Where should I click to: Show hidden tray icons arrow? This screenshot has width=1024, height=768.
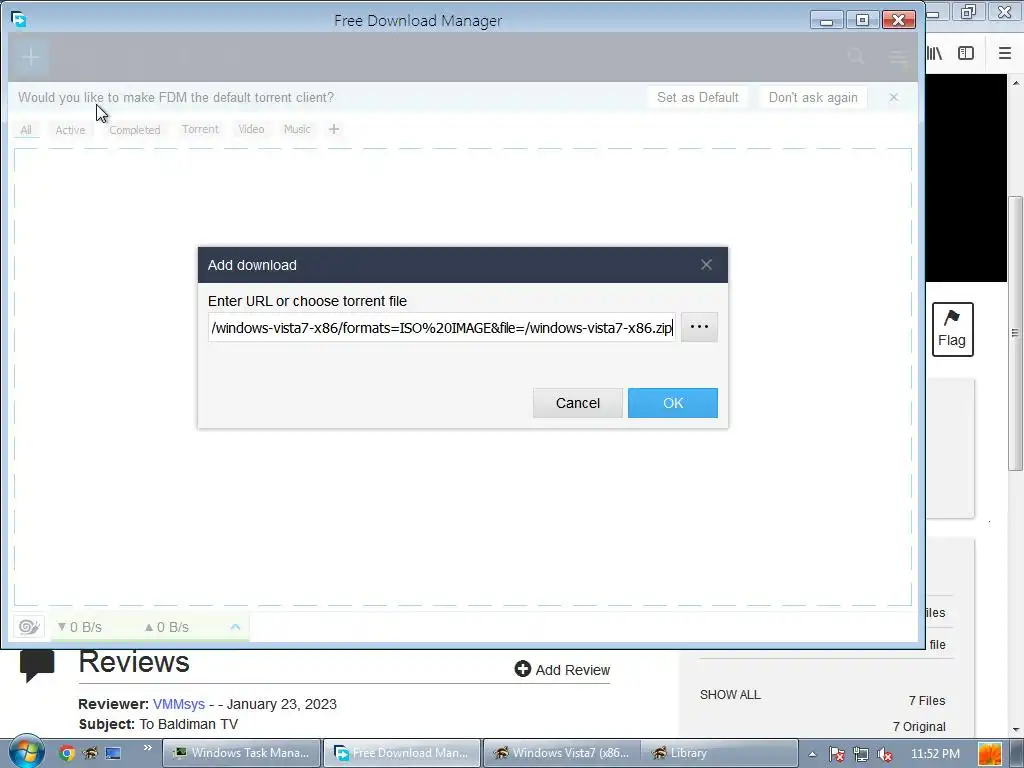pos(812,754)
